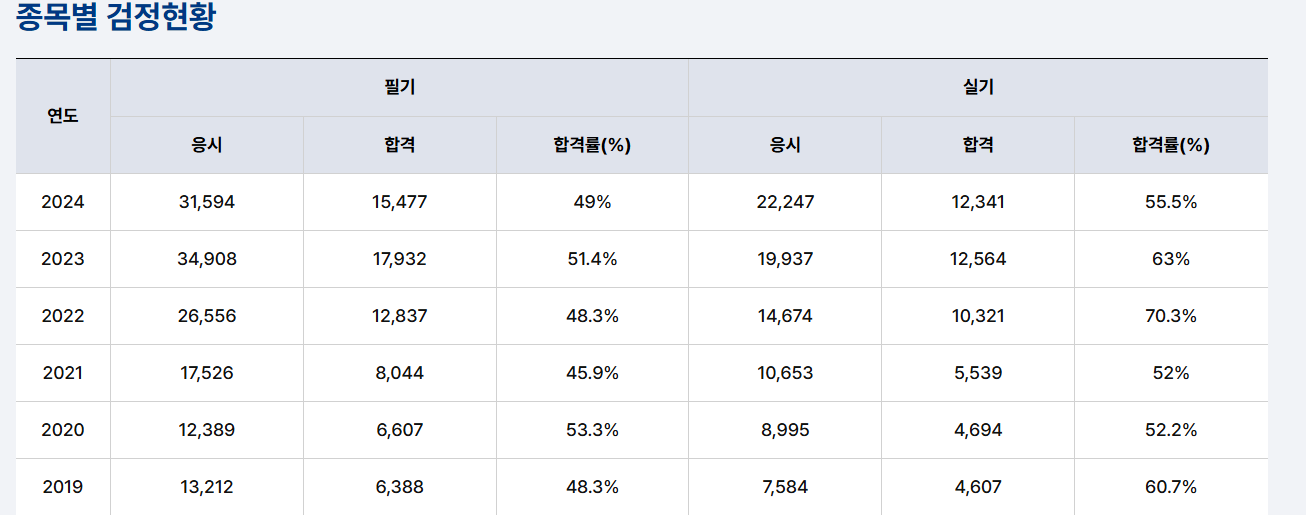Select value 34,908 in 2023 row
1306x515 pixels.
[x=207, y=259]
